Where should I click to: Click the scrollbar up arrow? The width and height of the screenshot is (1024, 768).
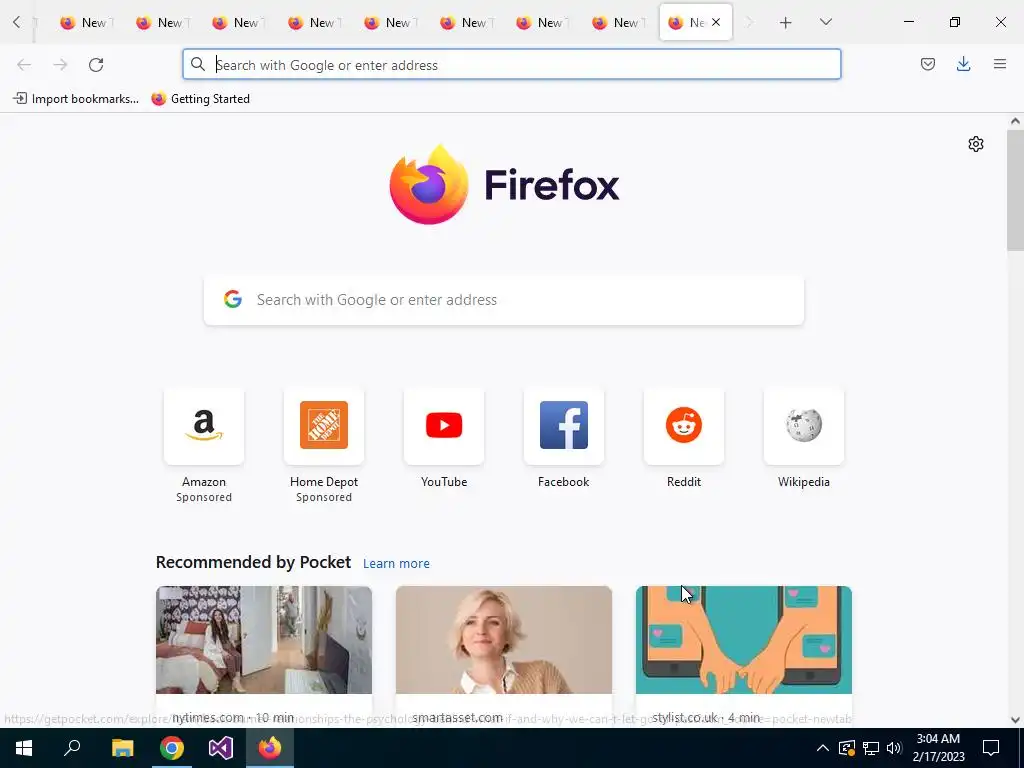[1015, 121]
